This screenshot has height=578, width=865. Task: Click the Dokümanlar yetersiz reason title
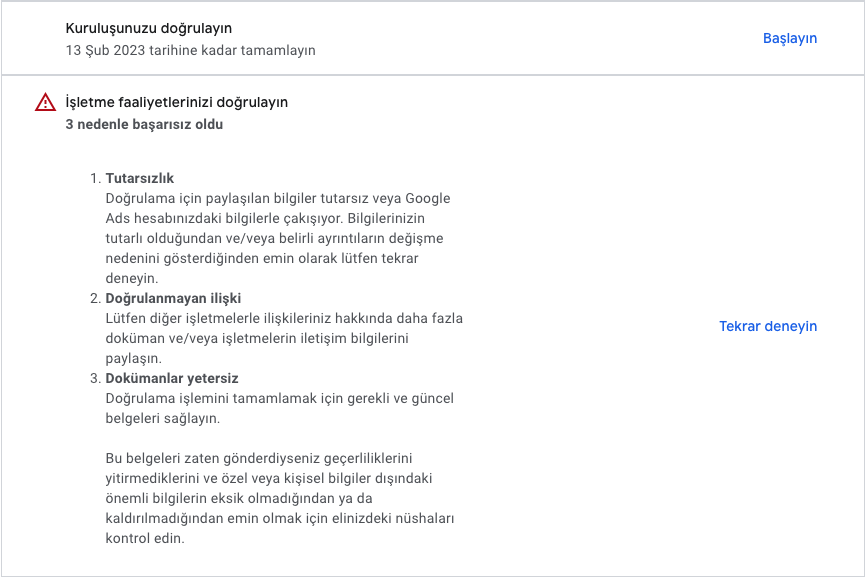(172, 378)
